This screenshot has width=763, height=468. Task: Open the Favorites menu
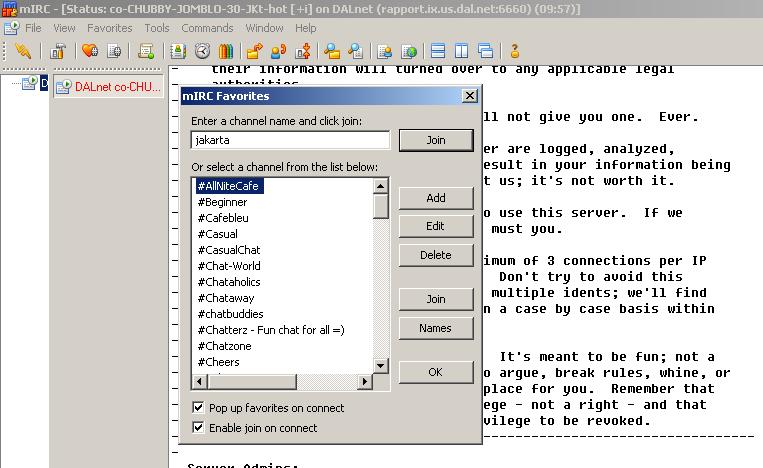point(109,28)
